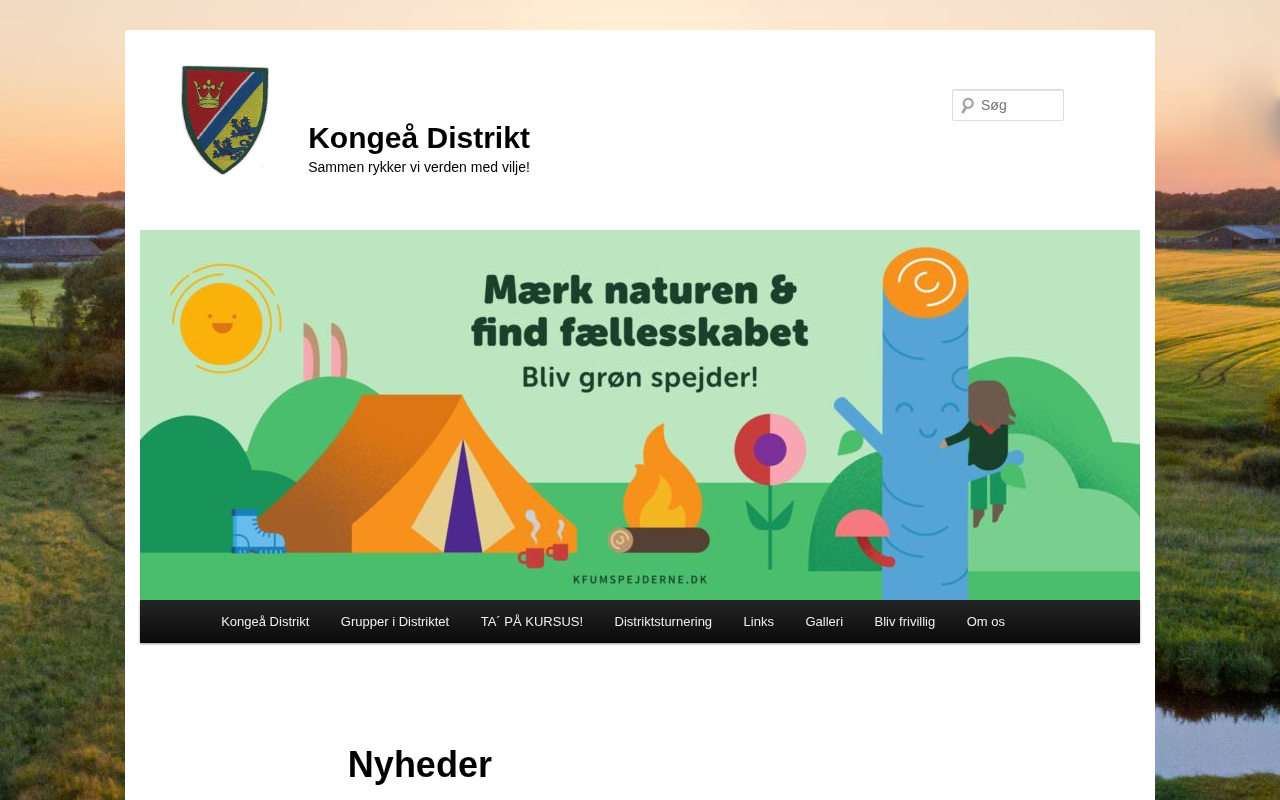Open the Grupper i Distriktet menu
This screenshot has height=800, width=1280.
point(395,621)
